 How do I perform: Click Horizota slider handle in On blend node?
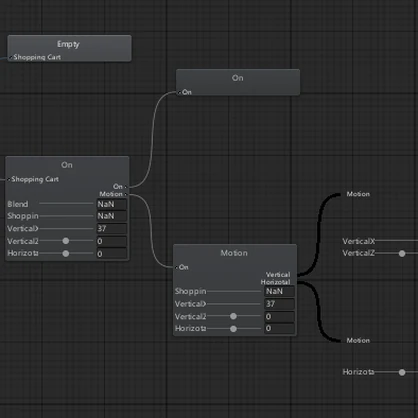pyautogui.click(x=66, y=254)
